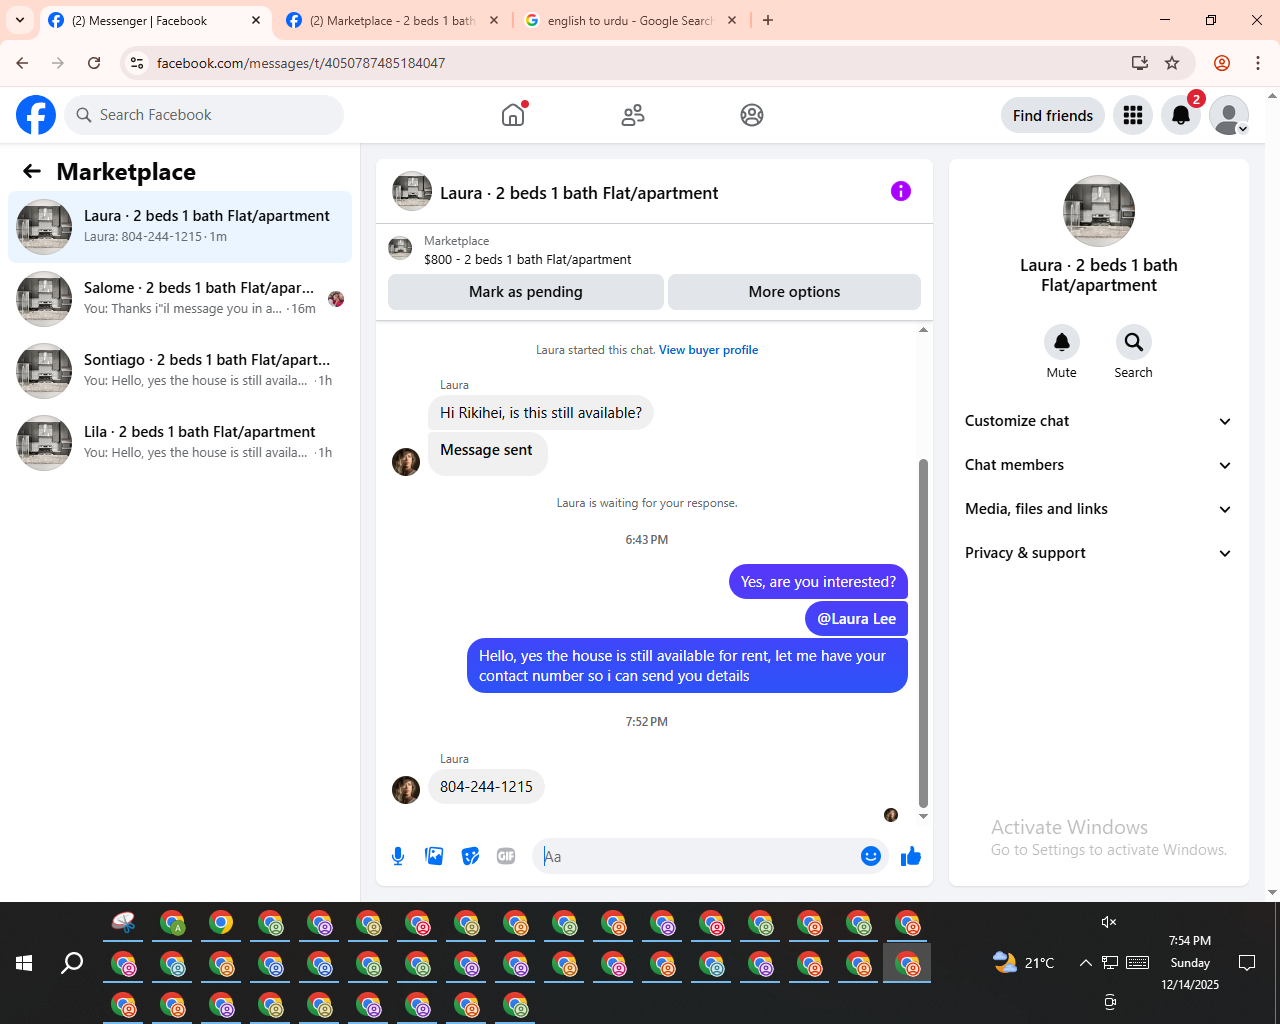Switch to Marketplace - 2 beds tab
This screenshot has height=1024, width=1280.
click(392, 20)
